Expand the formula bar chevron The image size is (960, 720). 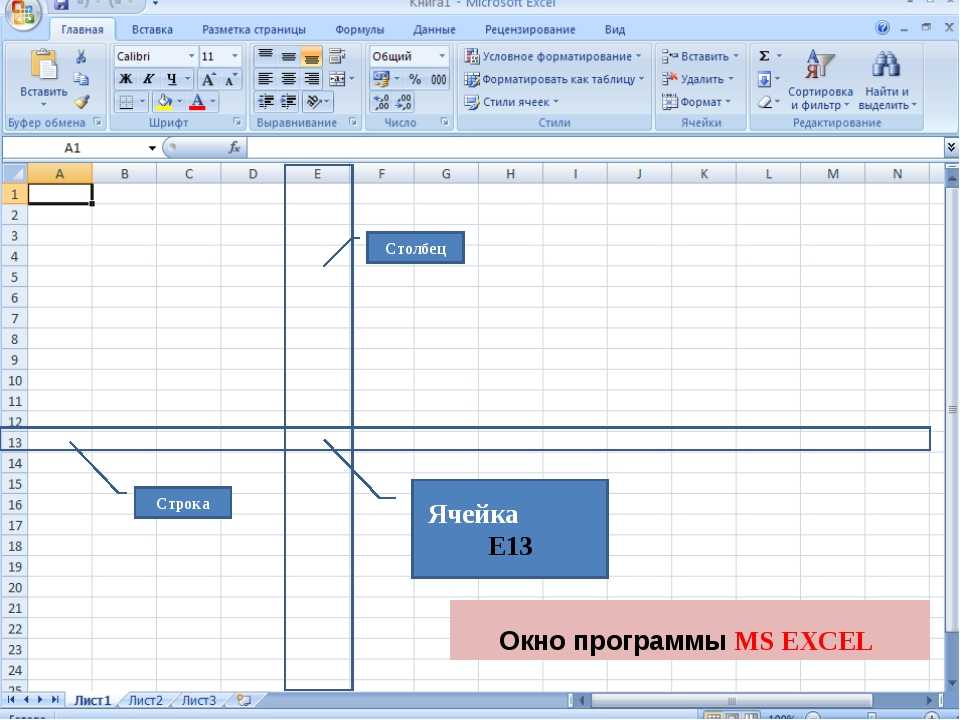(x=951, y=148)
